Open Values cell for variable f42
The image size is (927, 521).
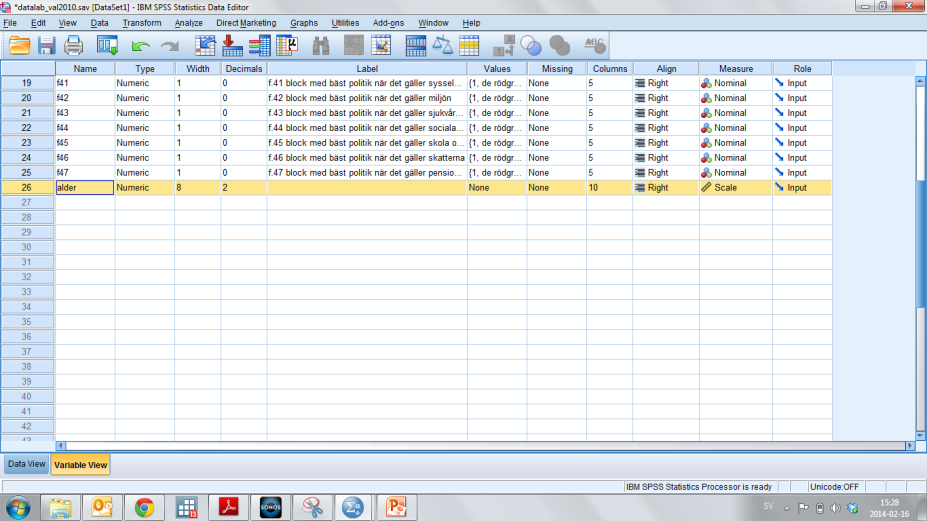tap(497, 98)
